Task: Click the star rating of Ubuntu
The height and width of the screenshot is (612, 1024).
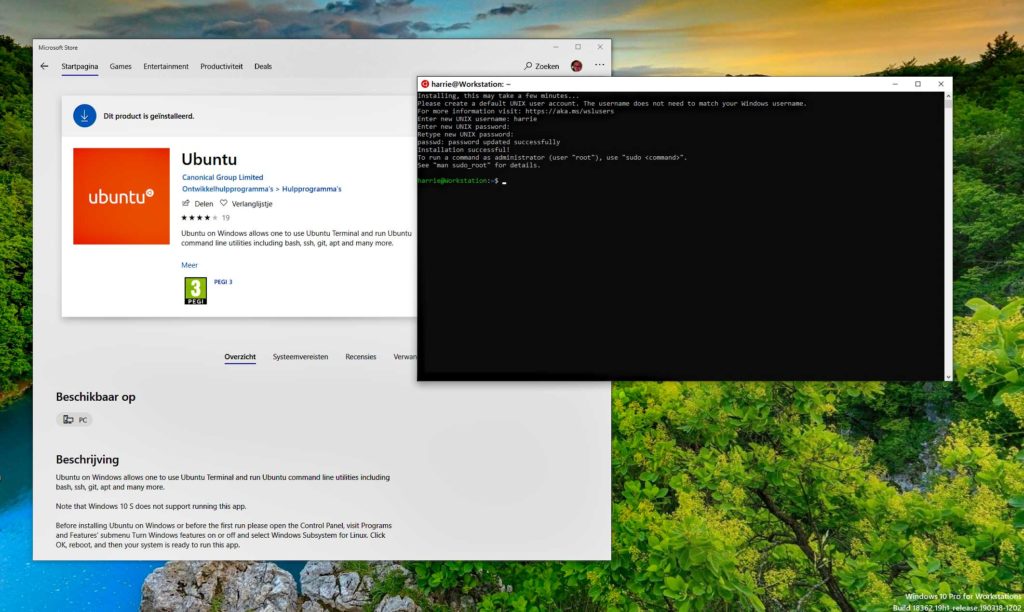Action: [x=199, y=218]
